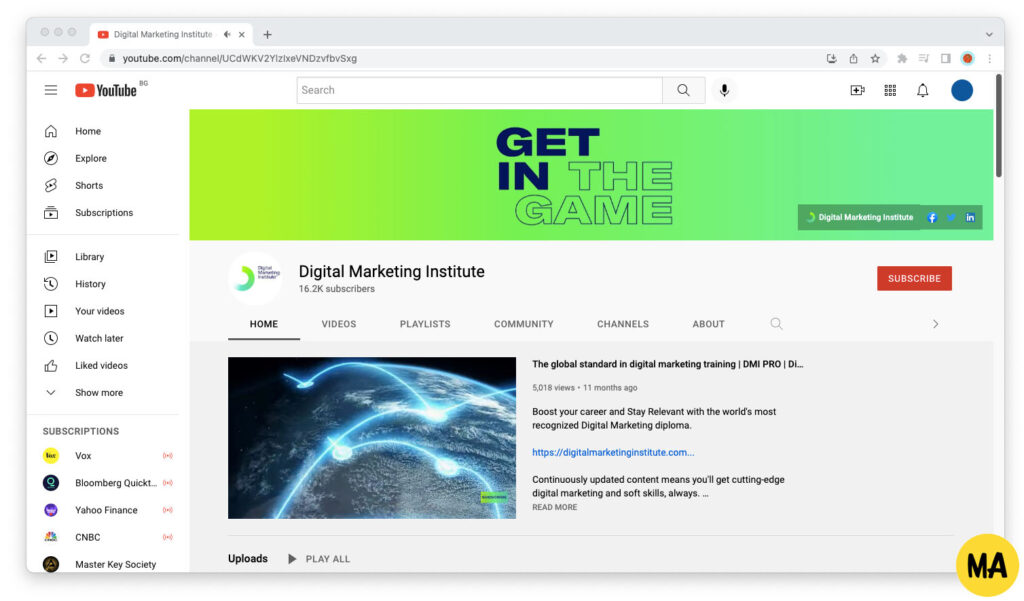Viewport: 1024px width, 601px height.
Task: Click in the YouTube Search field
Action: click(479, 90)
